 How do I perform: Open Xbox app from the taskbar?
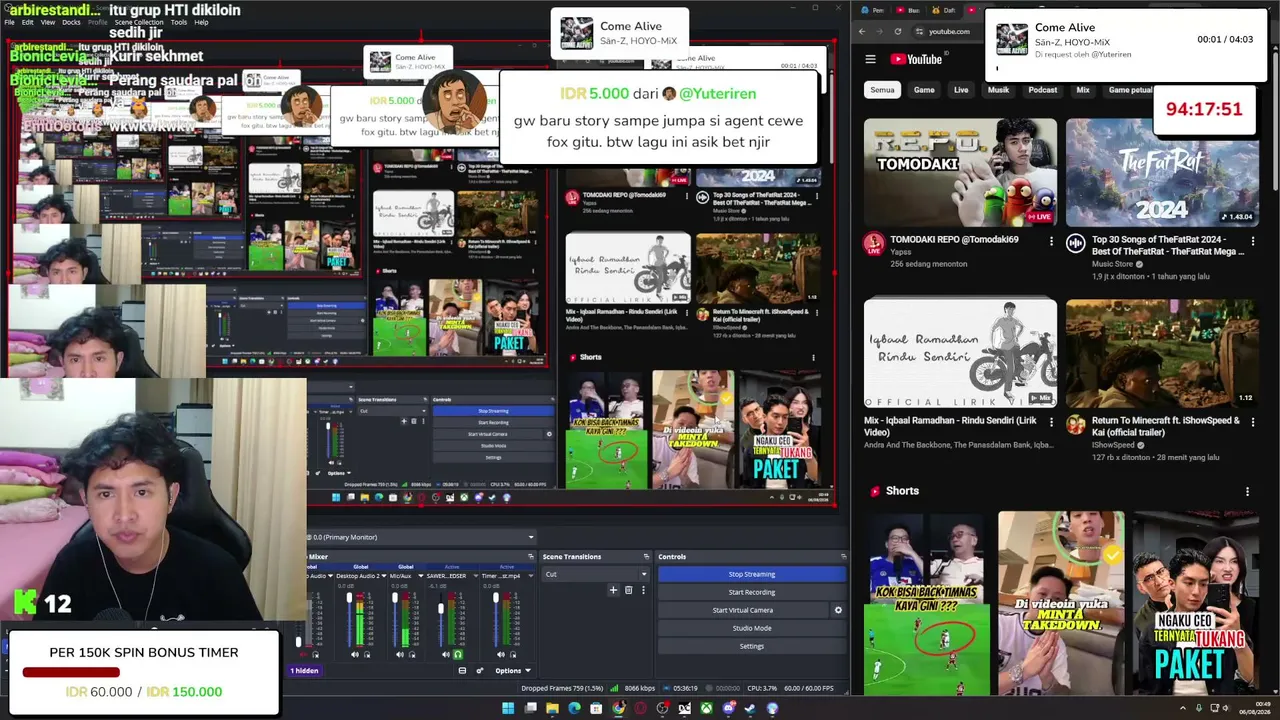click(706, 708)
